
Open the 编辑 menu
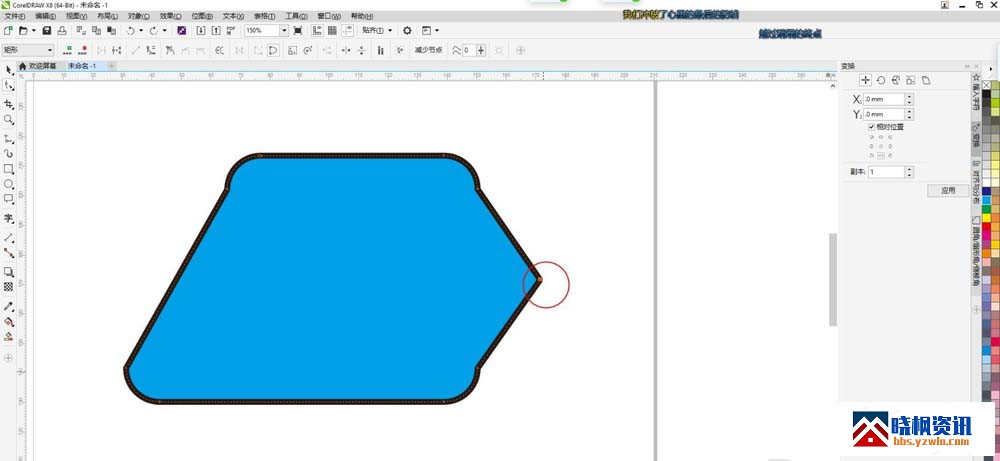(x=45, y=16)
